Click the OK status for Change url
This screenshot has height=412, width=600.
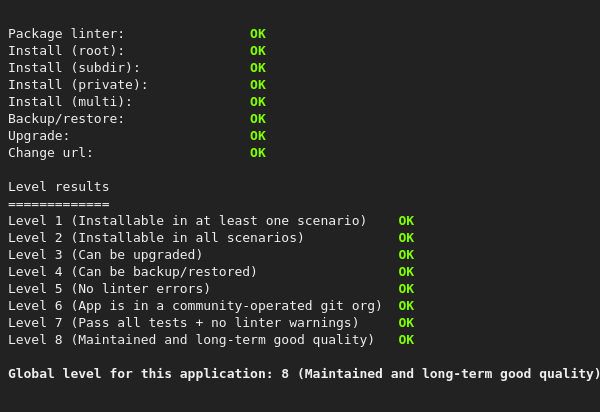[258, 153]
